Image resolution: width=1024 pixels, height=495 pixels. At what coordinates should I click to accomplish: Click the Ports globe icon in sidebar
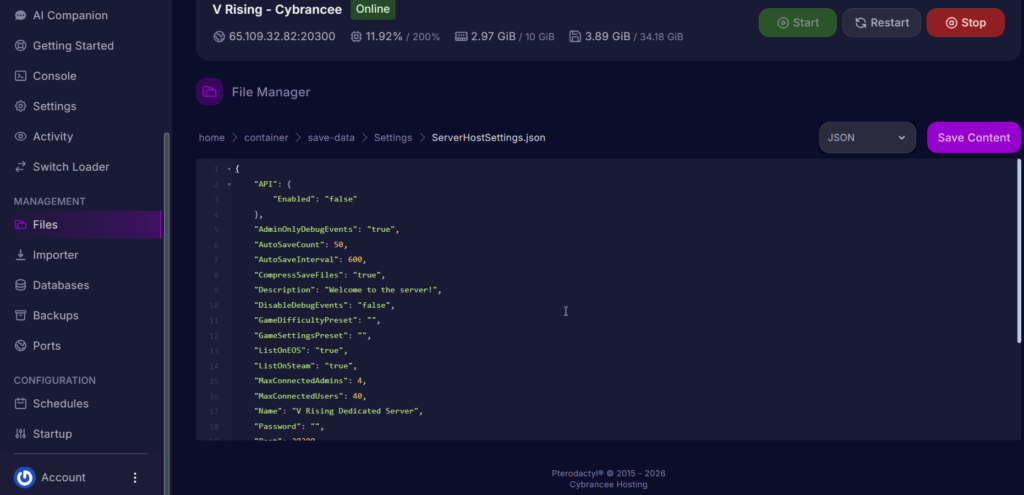click(x=21, y=345)
